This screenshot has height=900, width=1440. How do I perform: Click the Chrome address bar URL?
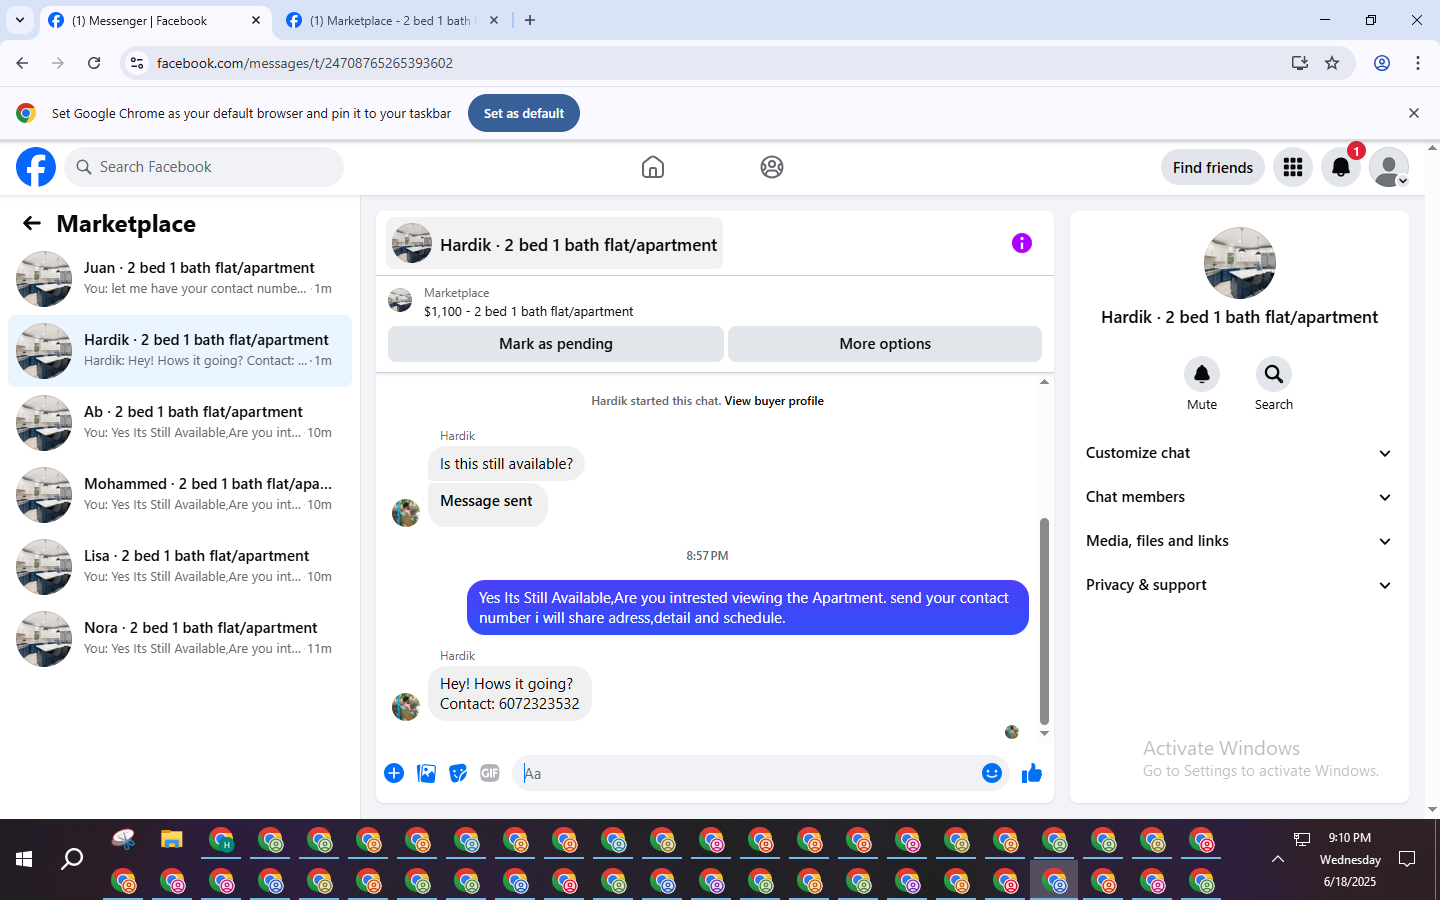(x=305, y=63)
